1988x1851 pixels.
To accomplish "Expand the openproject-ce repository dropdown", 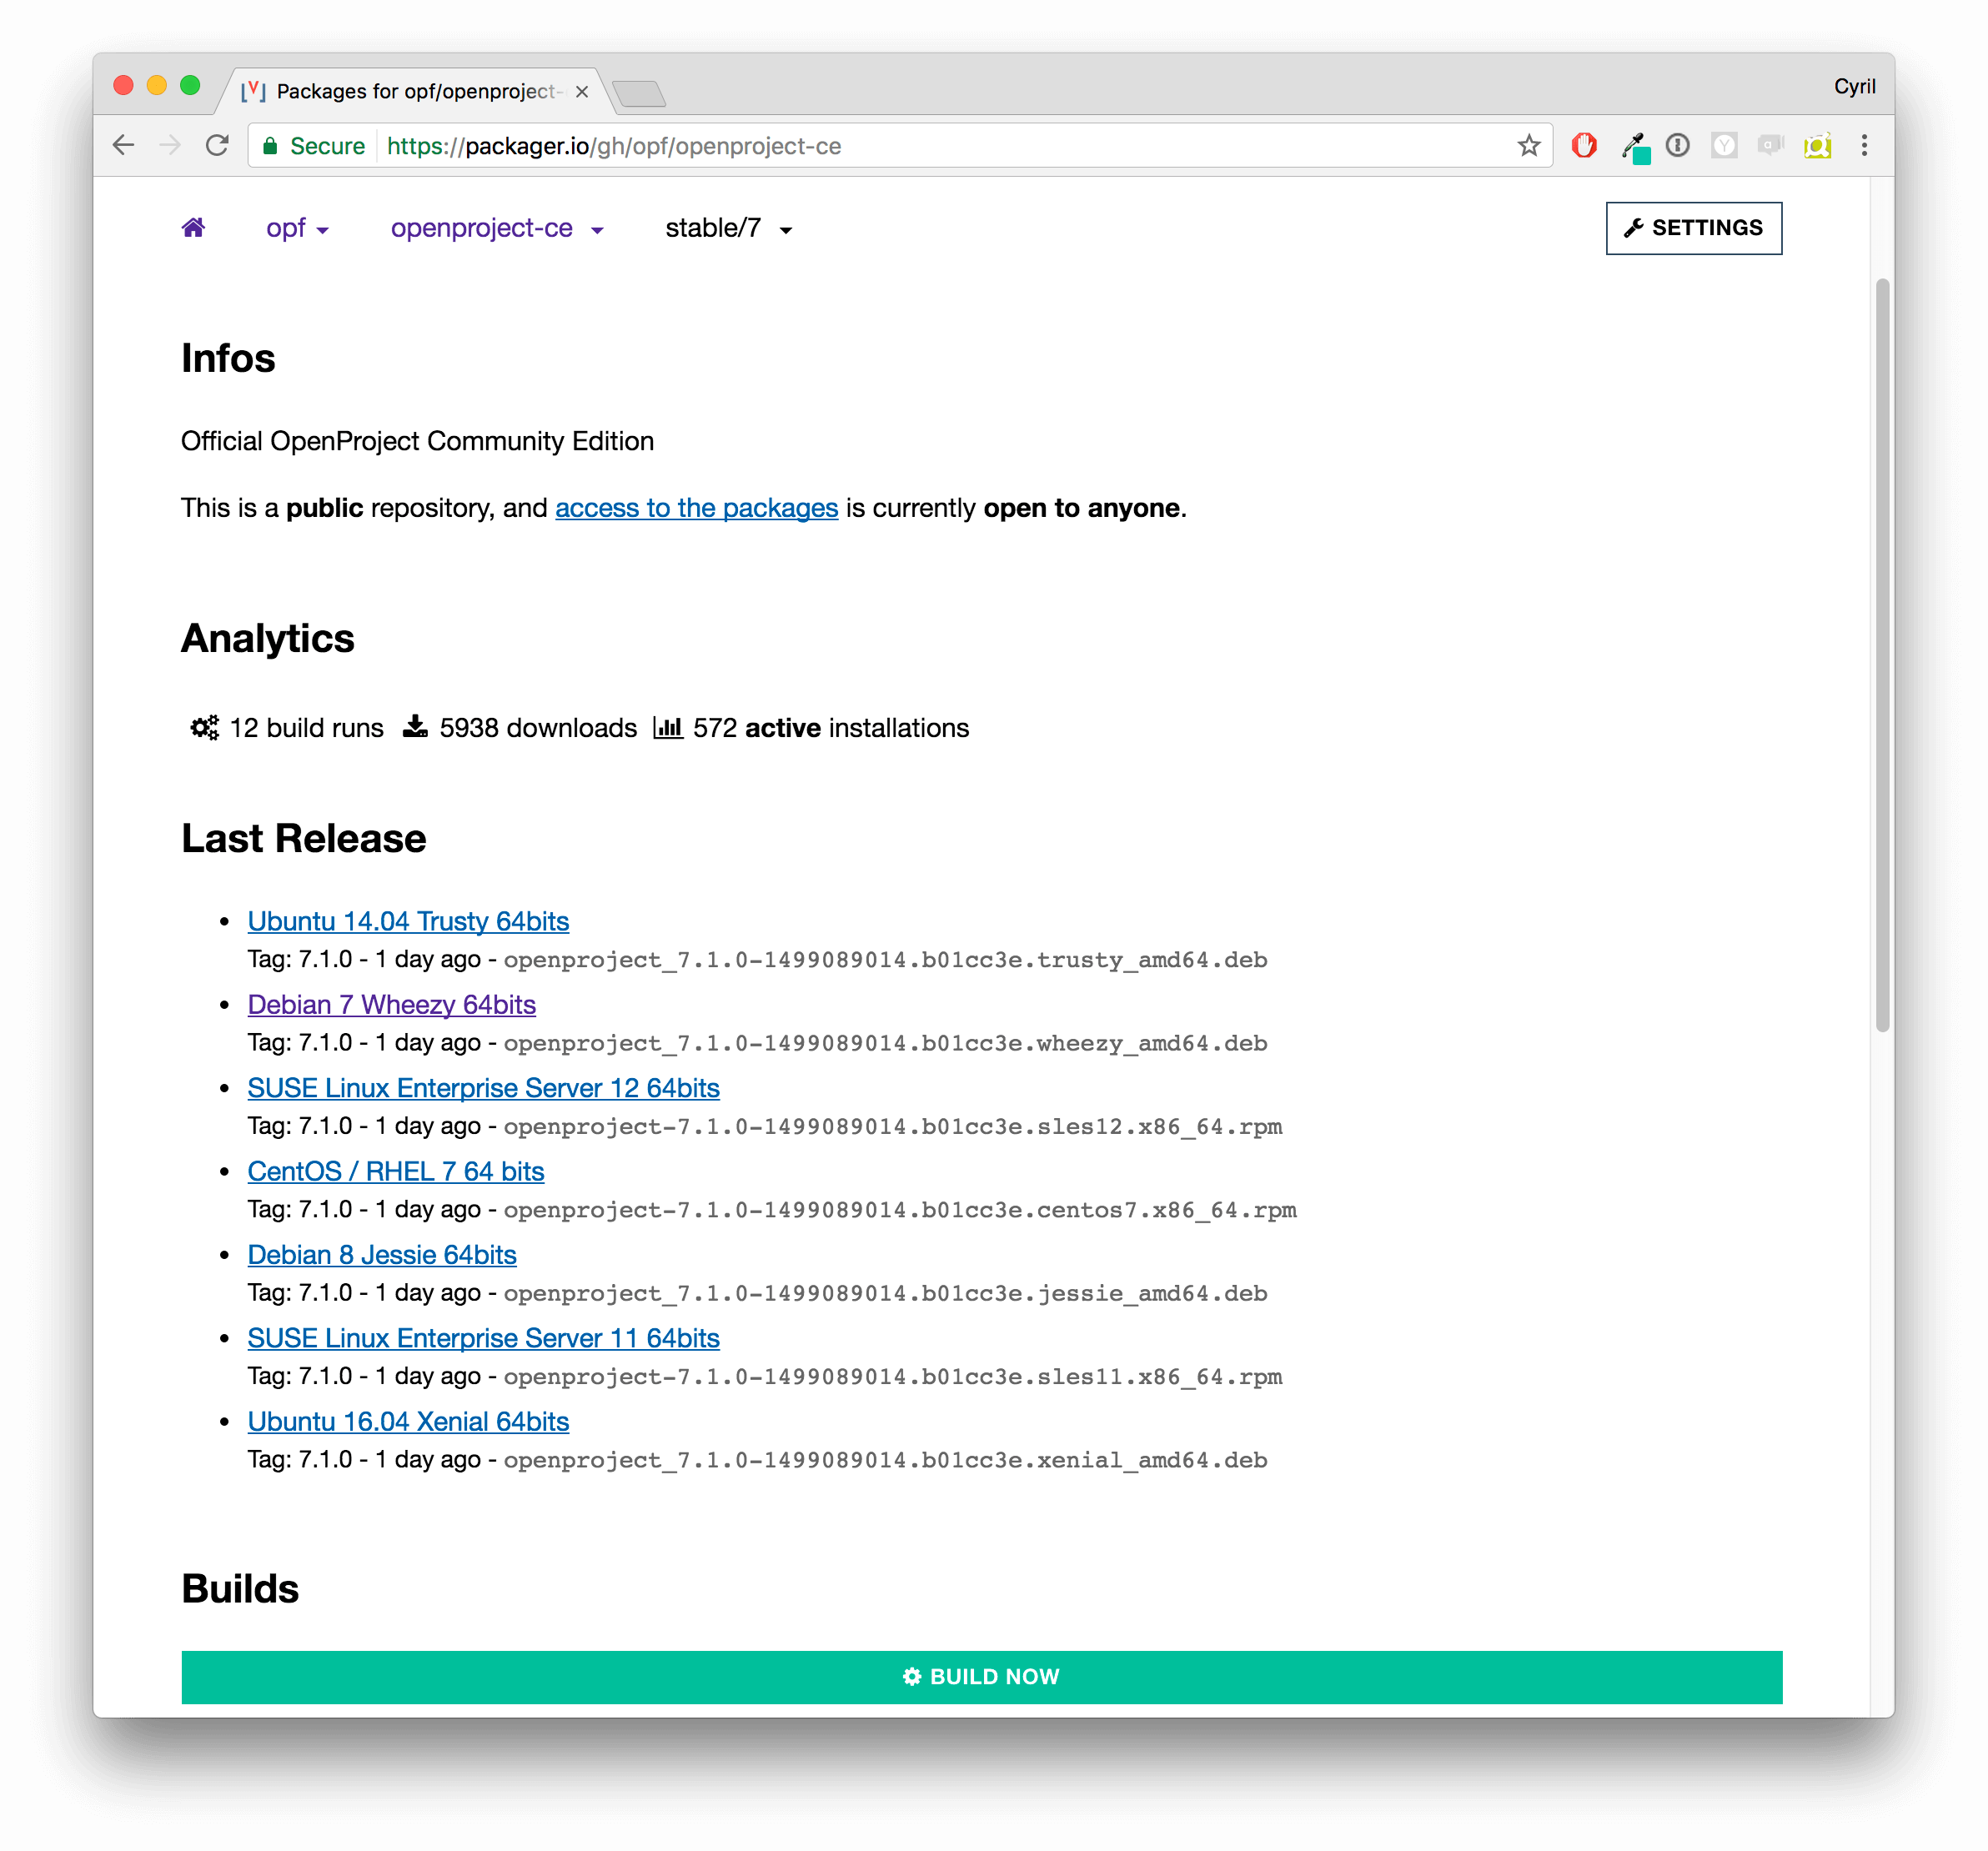I will click(497, 229).
